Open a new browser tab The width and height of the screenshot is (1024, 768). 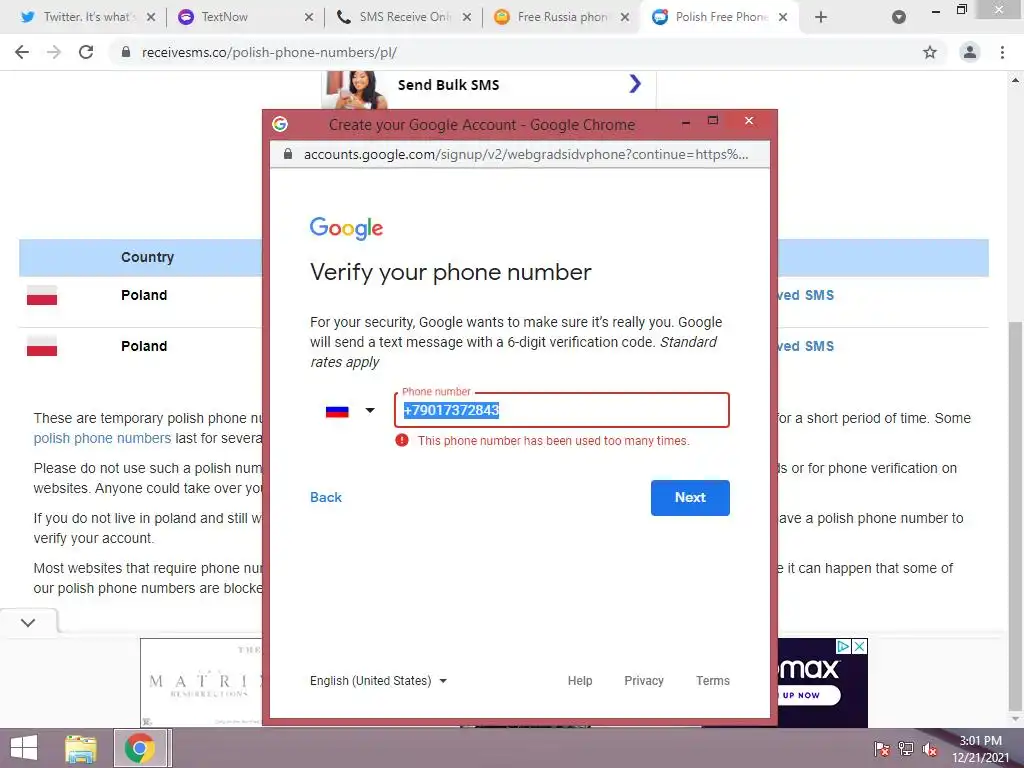pos(821,17)
